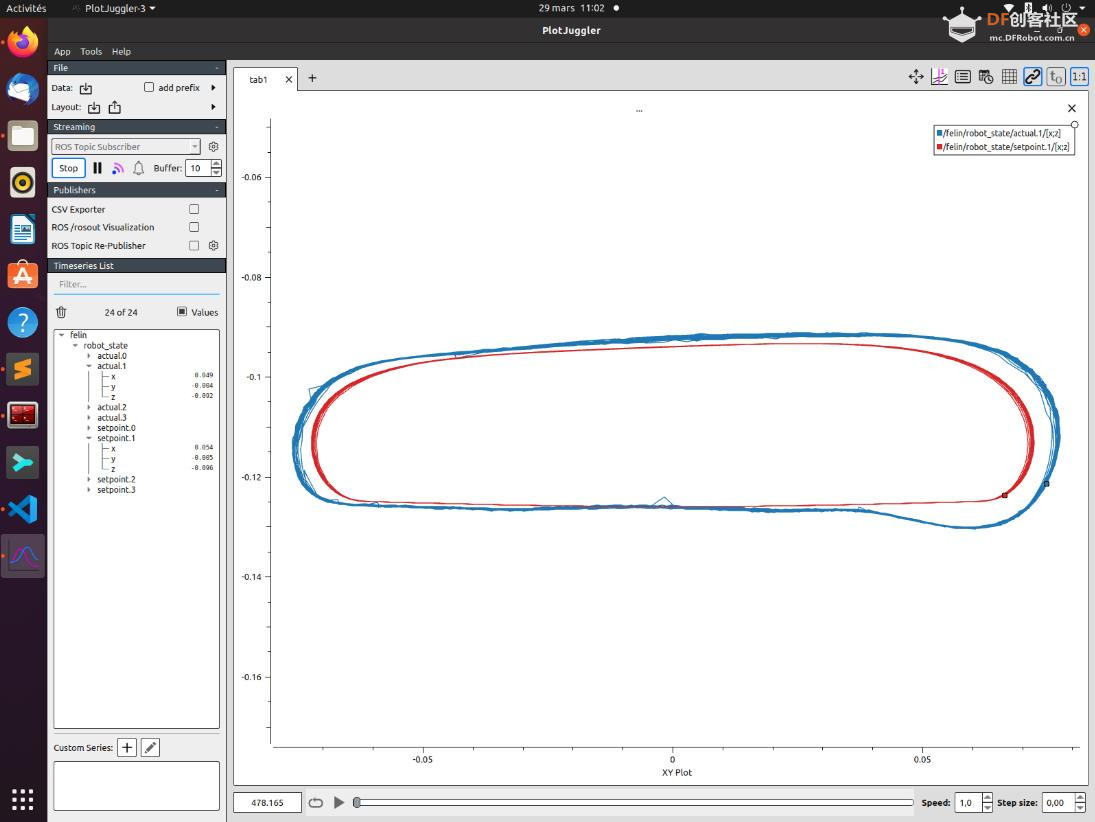Expand the actual.0 tree node
Screen dimensions: 1095x822
pyautogui.click(x=89, y=355)
